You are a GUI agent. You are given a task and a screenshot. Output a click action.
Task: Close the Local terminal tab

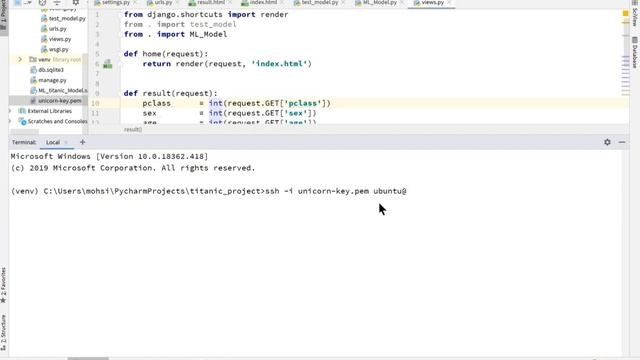point(66,142)
